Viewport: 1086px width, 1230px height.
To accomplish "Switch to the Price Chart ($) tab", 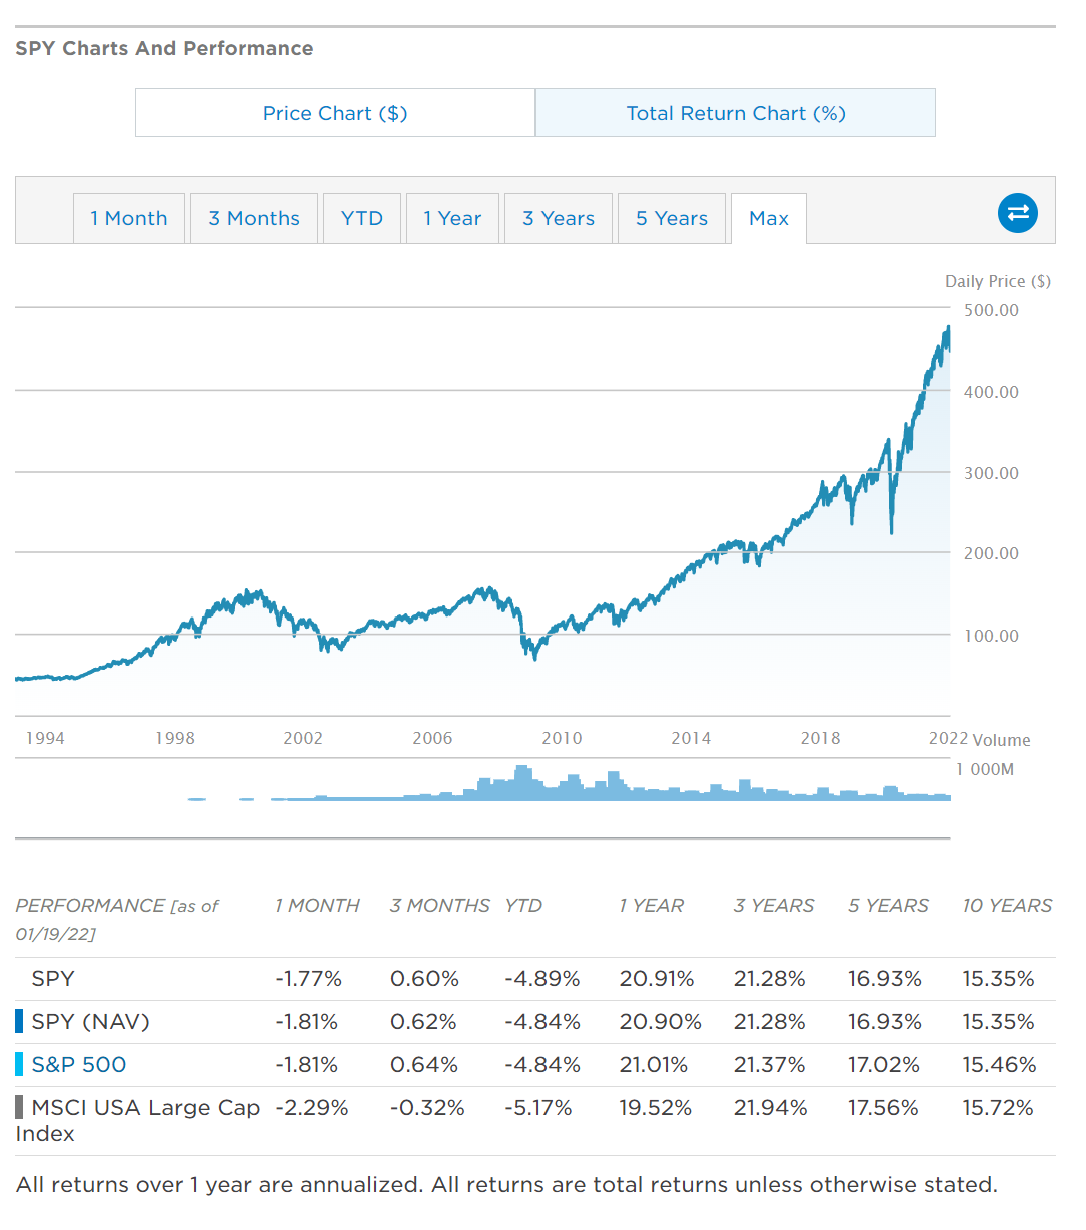I will (x=335, y=113).
